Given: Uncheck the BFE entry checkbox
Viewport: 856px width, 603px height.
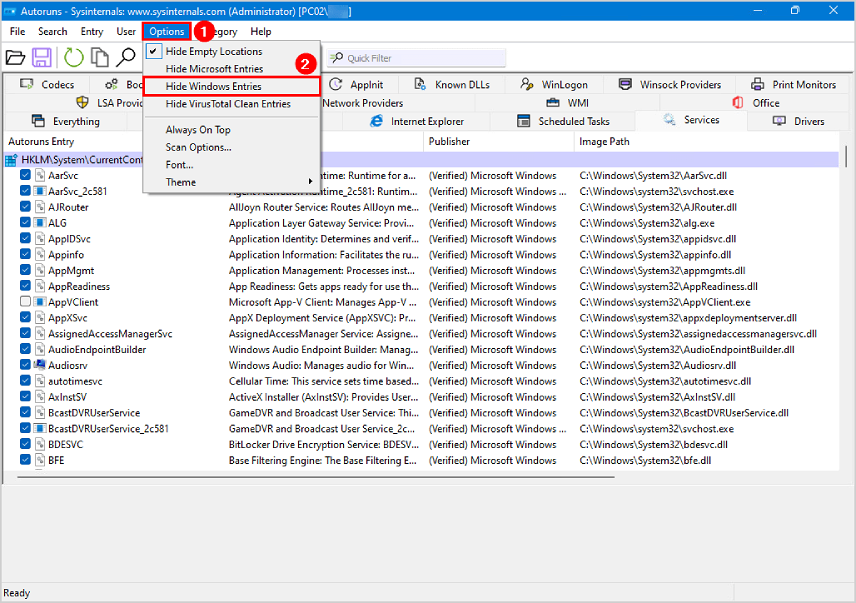Looking at the screenshot, I should (25, 460).
